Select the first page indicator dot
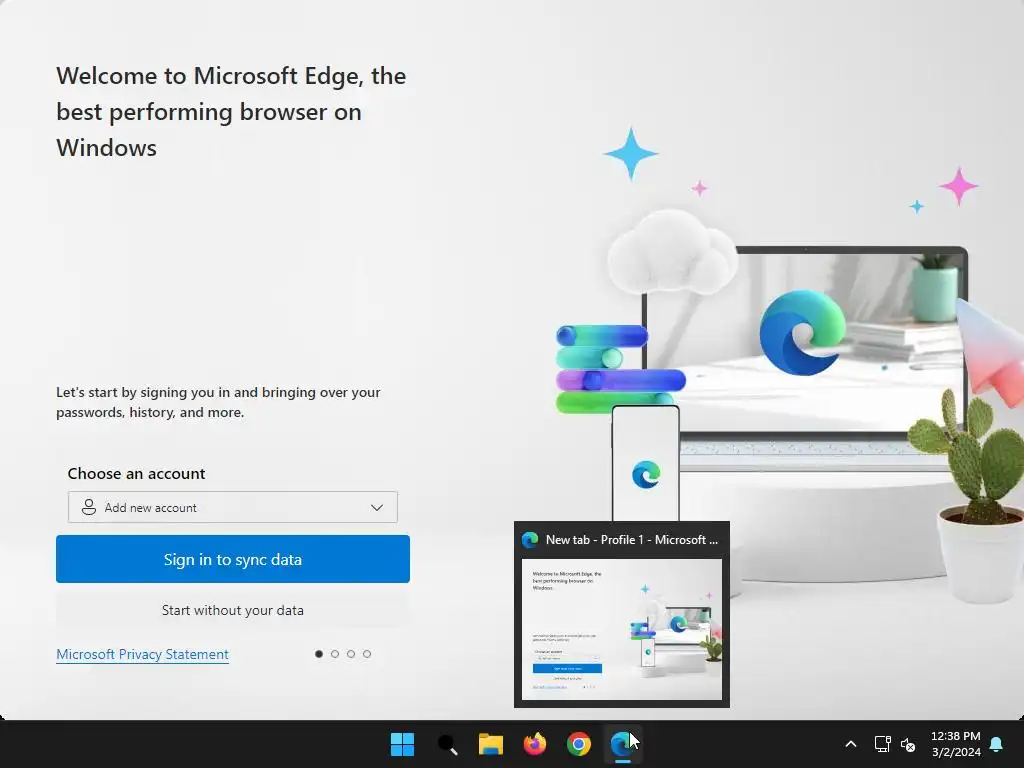Viewport: 1024px width, 768px height. pos(319,654)
